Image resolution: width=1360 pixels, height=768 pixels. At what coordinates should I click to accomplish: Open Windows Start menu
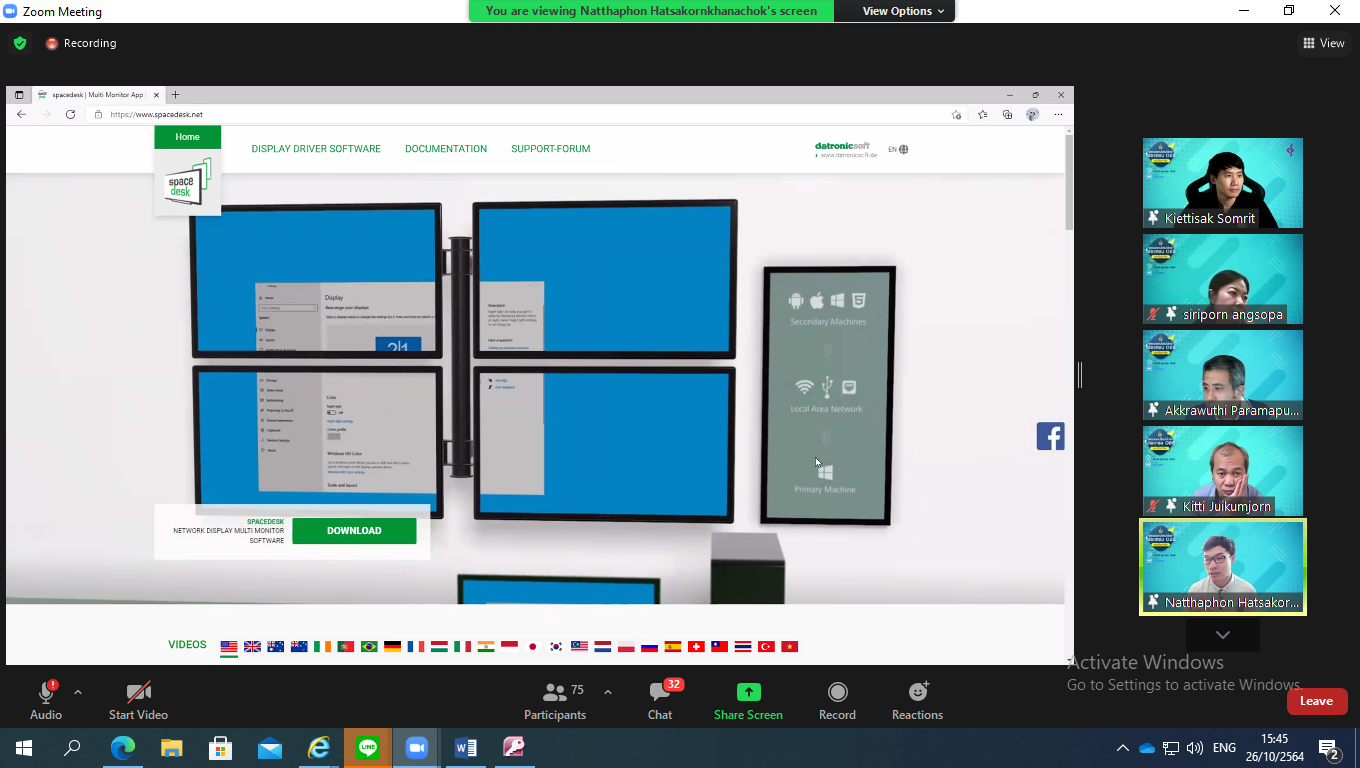24,747
